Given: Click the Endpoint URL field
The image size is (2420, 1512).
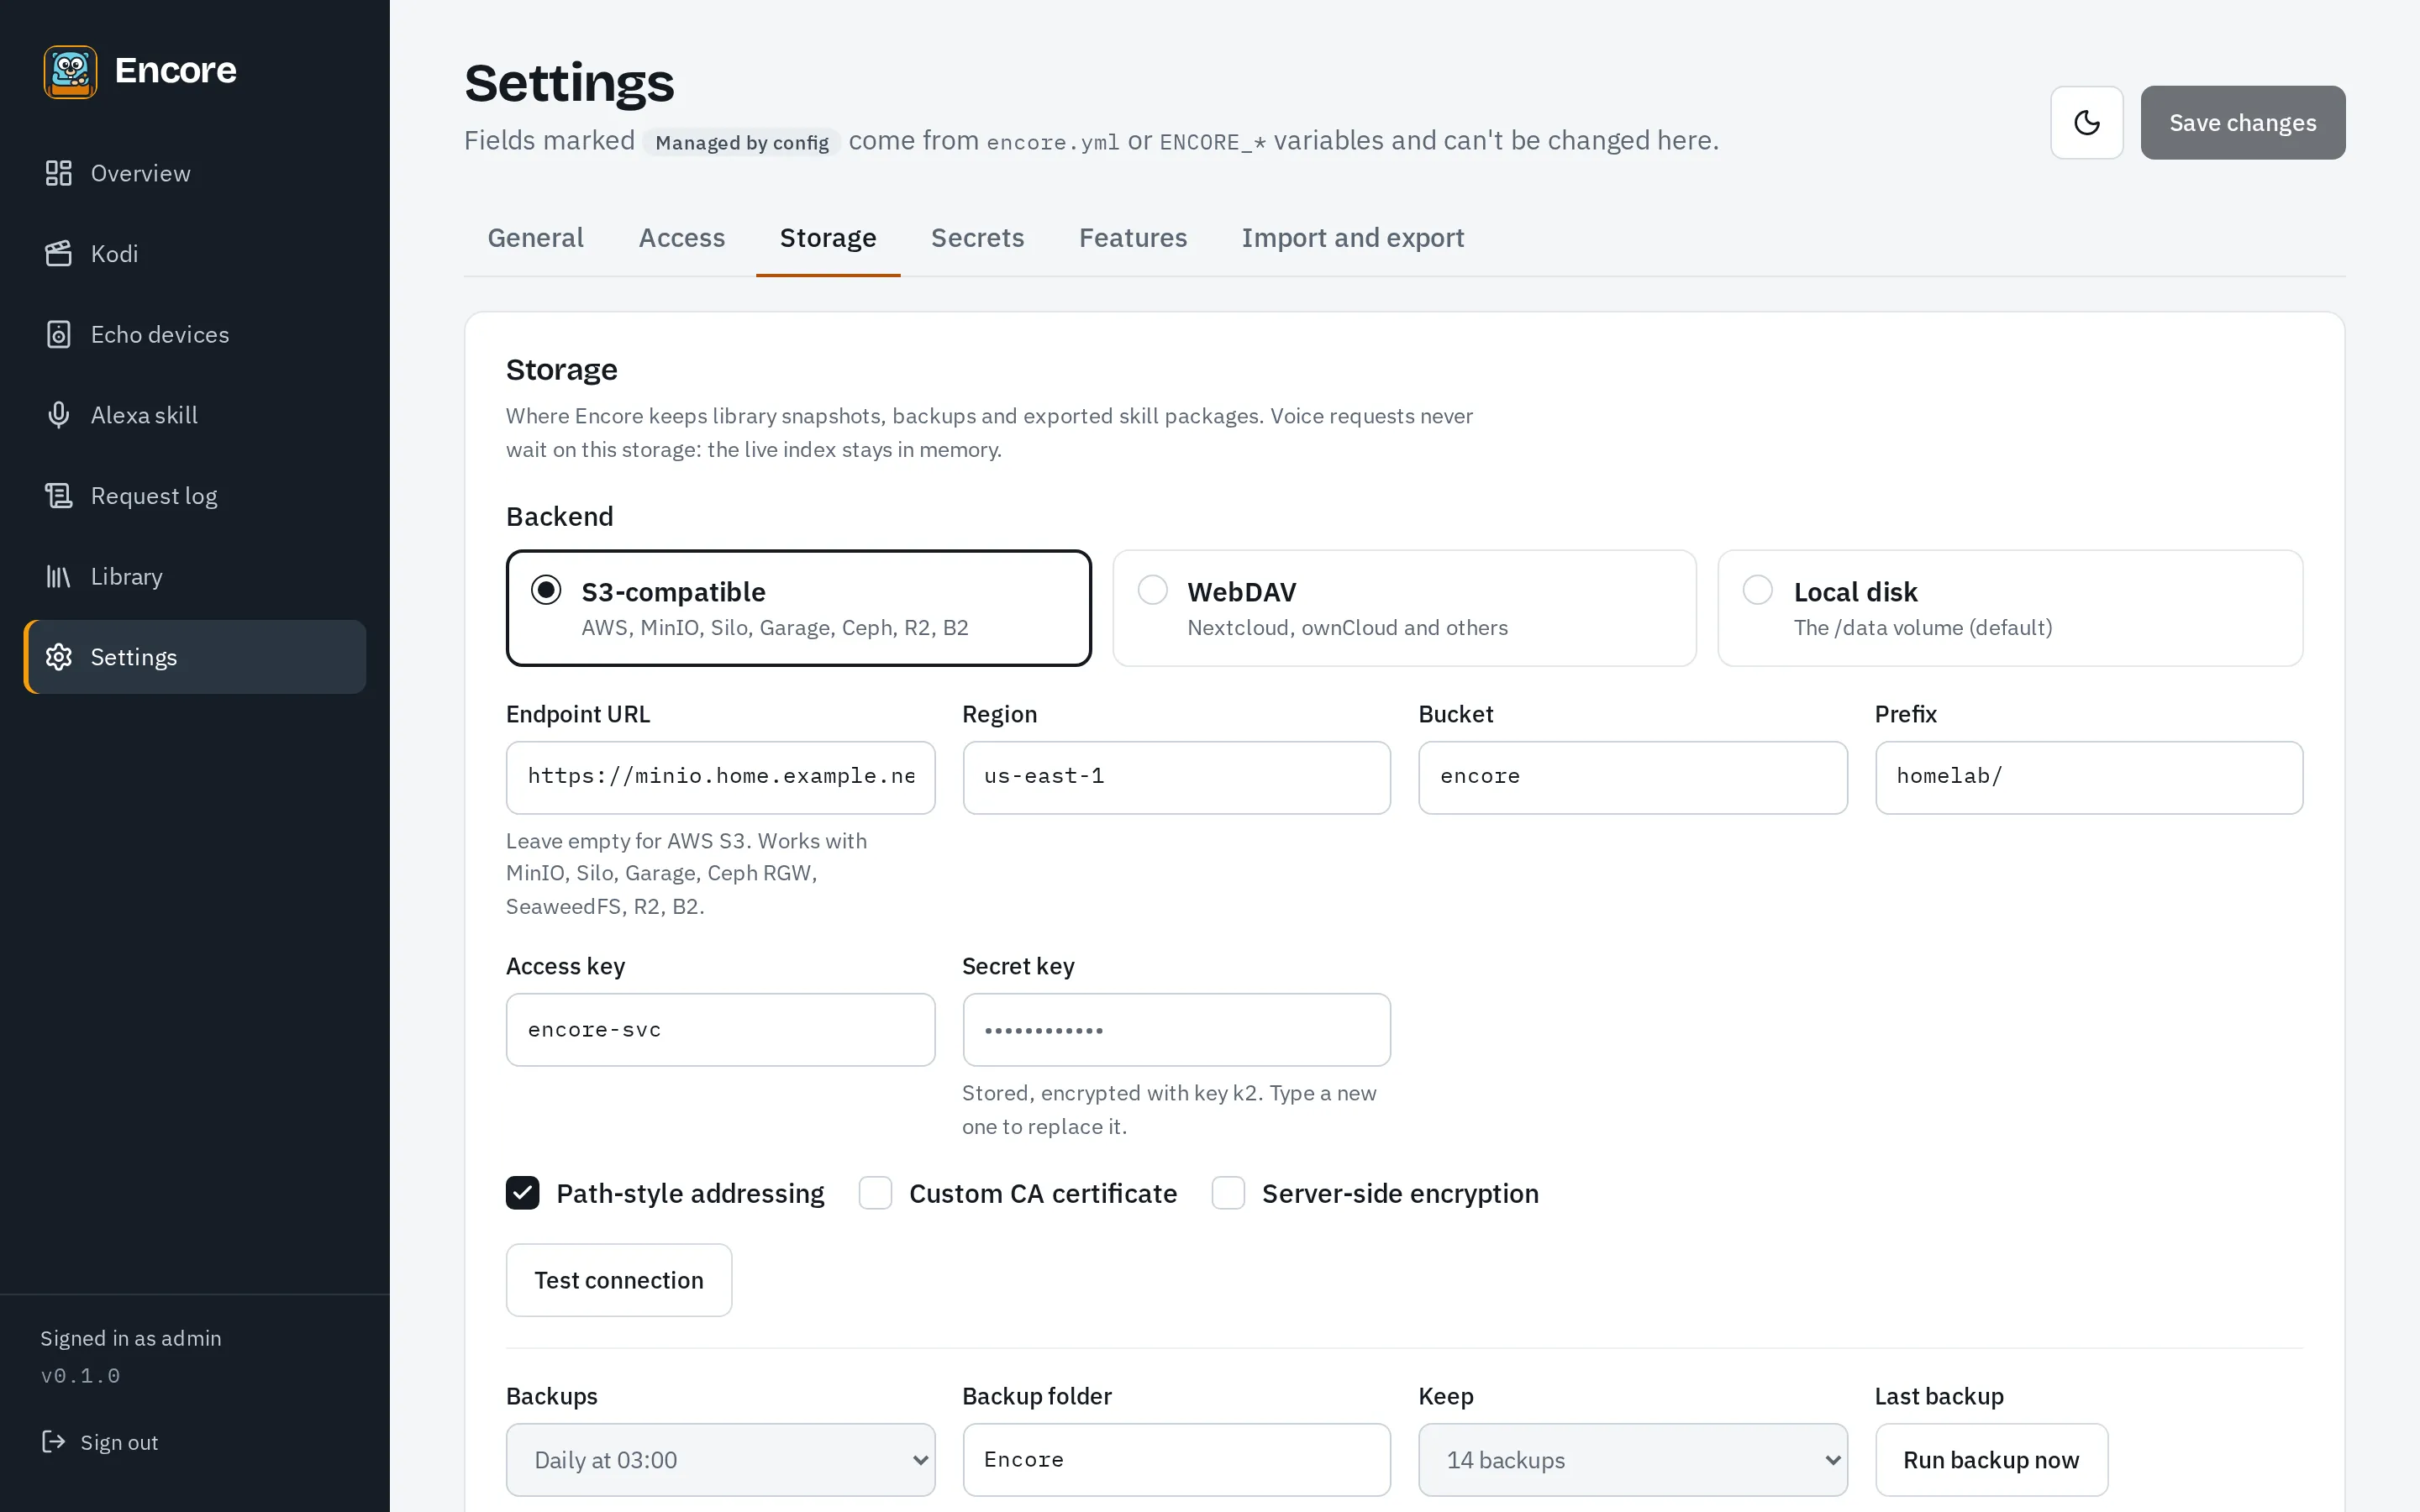Looking at the screenshot, I should (x=720, y=777).
